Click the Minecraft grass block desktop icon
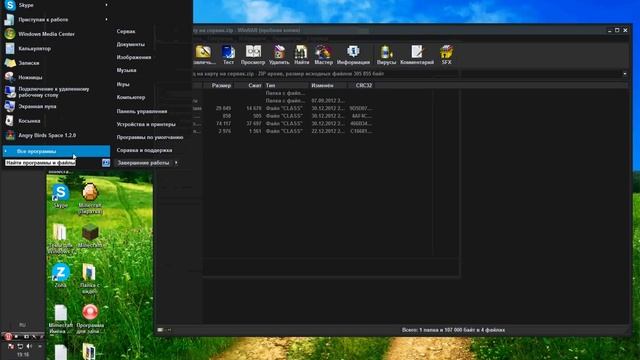Viewport: 640px width, 360px height. click(90, 236)
